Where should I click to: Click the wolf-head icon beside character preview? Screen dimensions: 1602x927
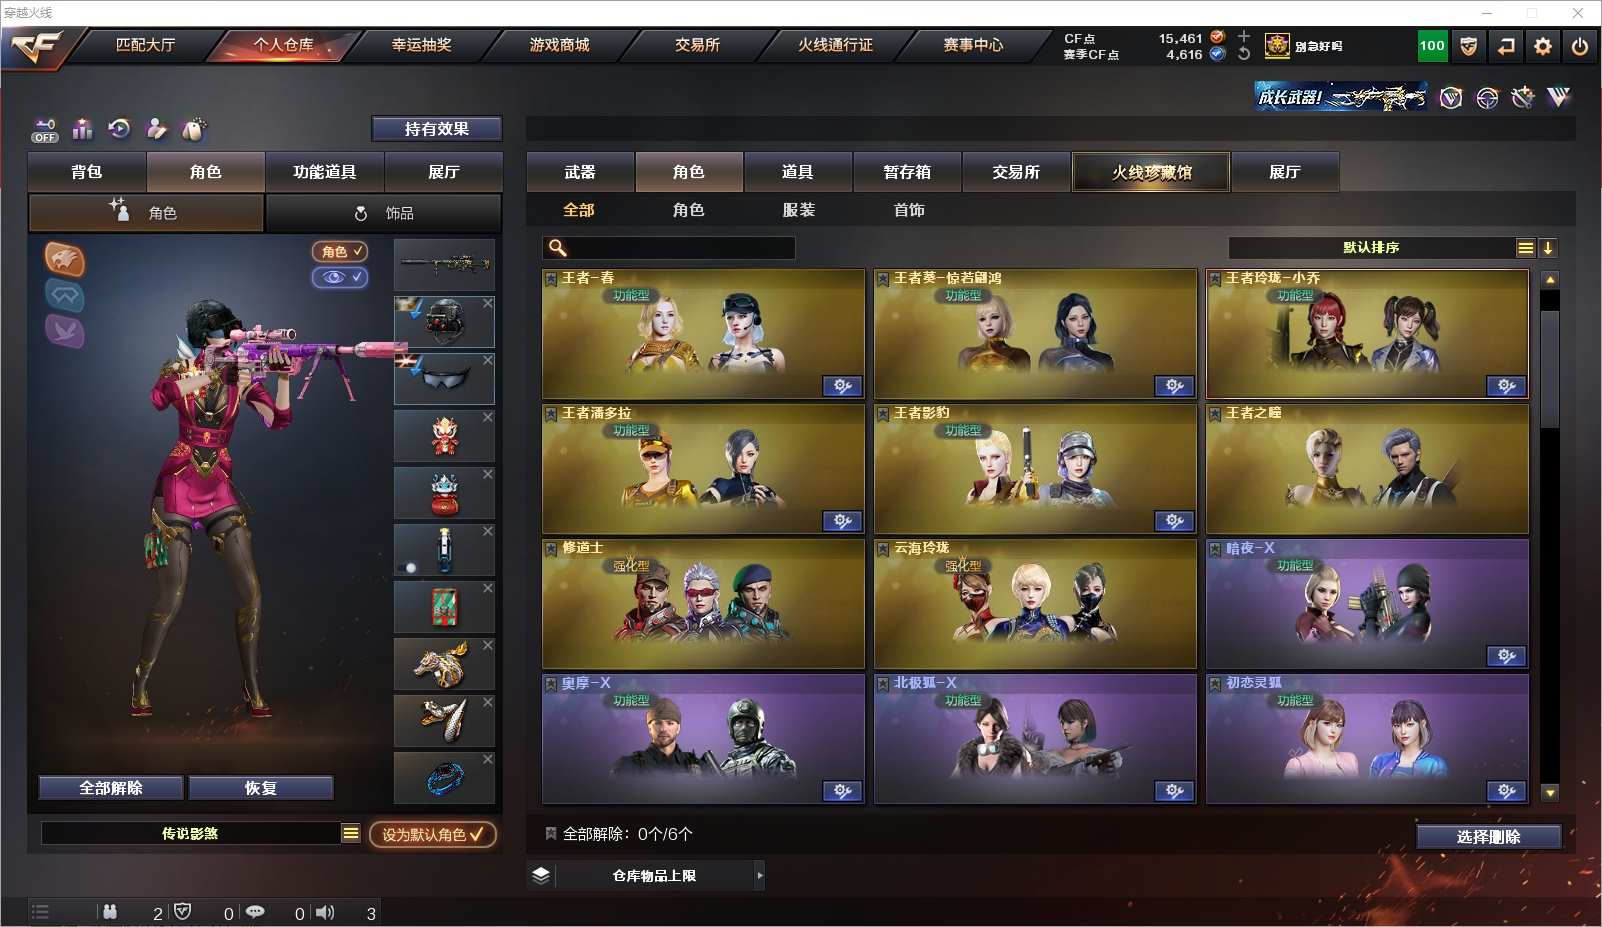click(65, 259)
